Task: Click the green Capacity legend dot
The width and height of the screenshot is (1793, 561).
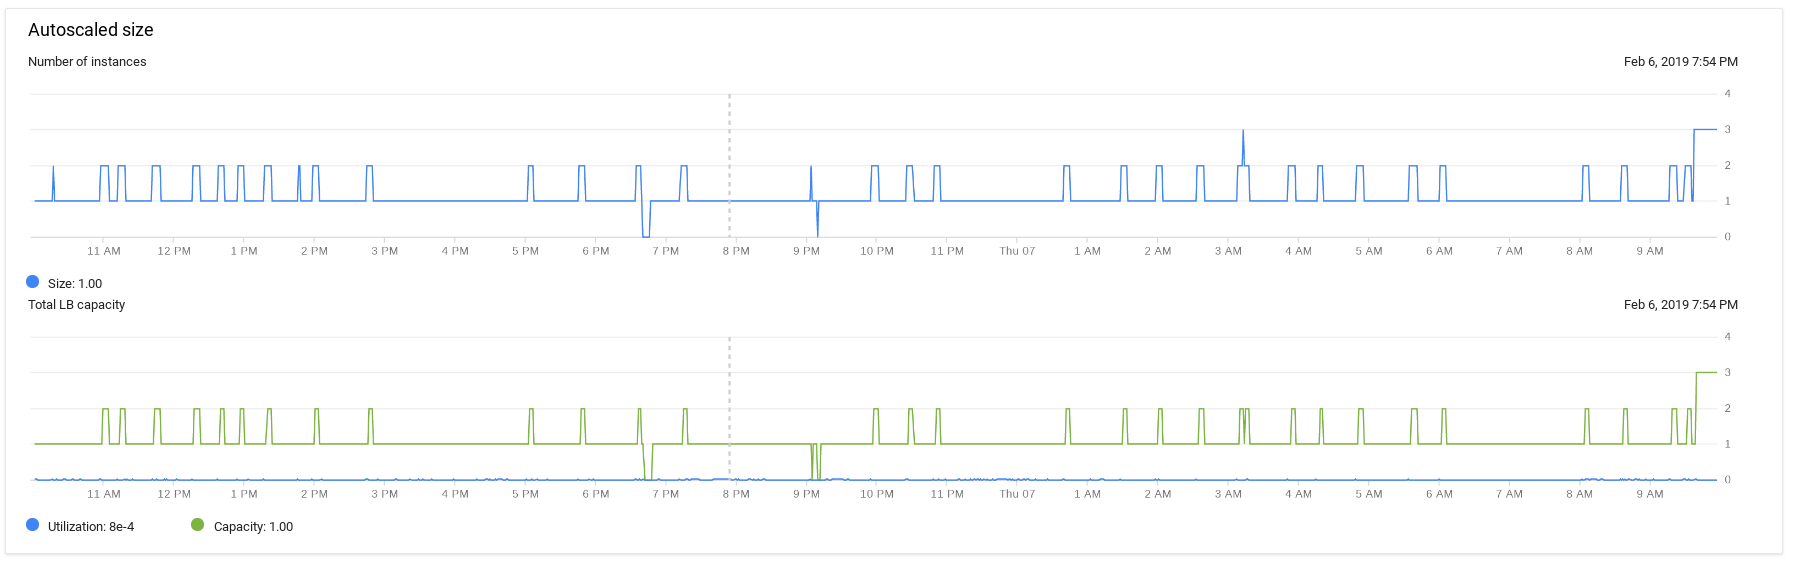Action: coord(197,525)
